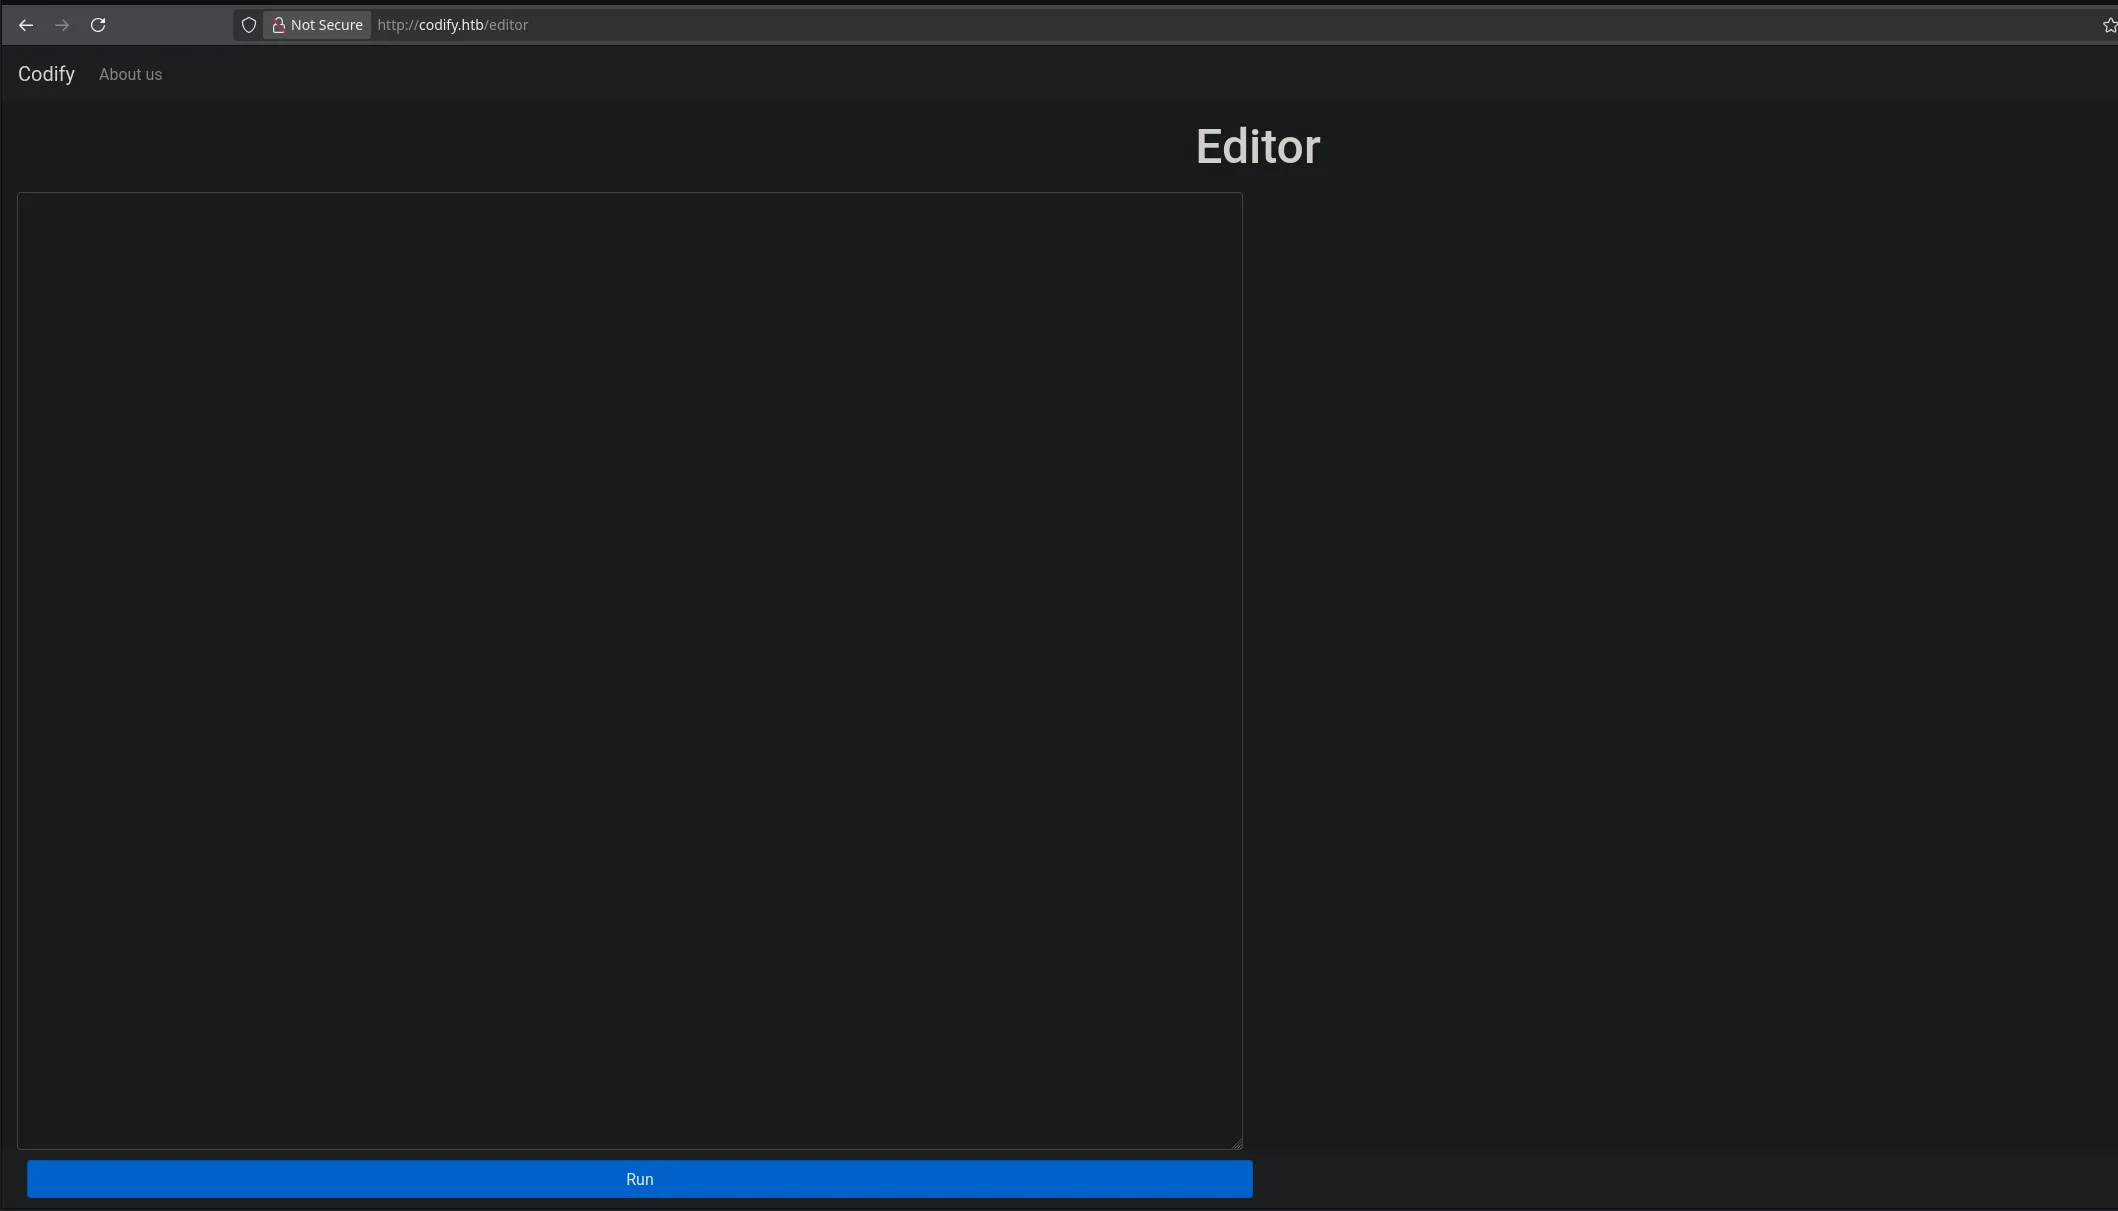Screen dimensions: 2118x1211
Task: Click the "Not Secure" label
Action: [x=327, y=25]
